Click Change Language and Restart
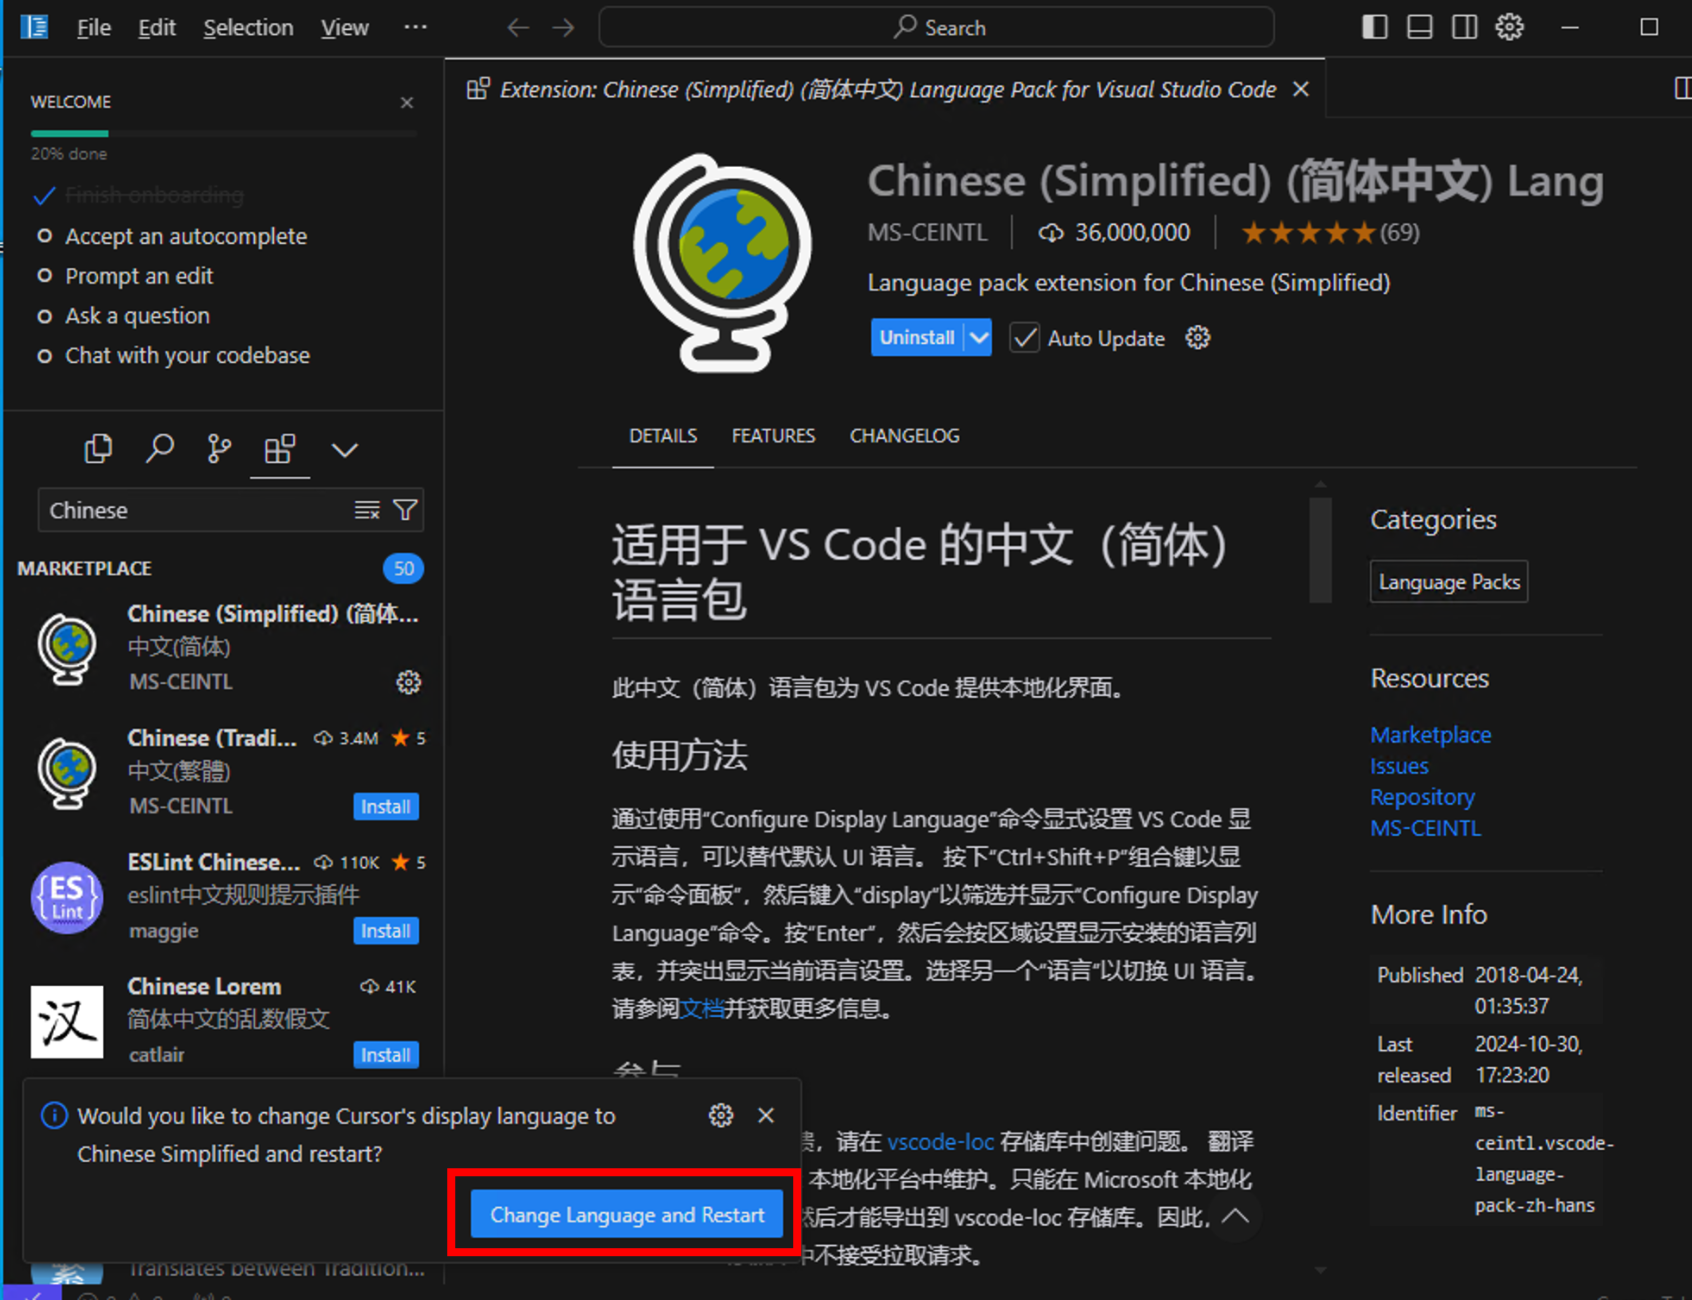 (x=627, y=1215)
